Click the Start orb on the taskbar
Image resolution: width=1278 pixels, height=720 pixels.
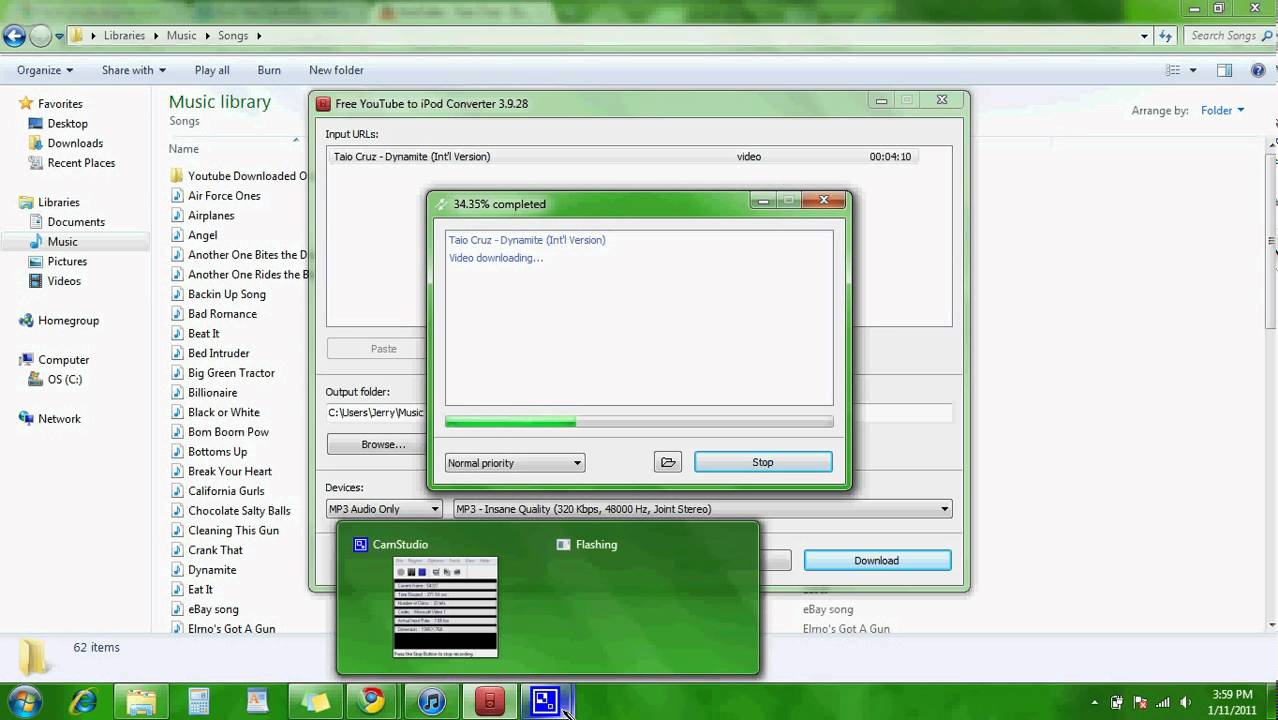(24, 701)
